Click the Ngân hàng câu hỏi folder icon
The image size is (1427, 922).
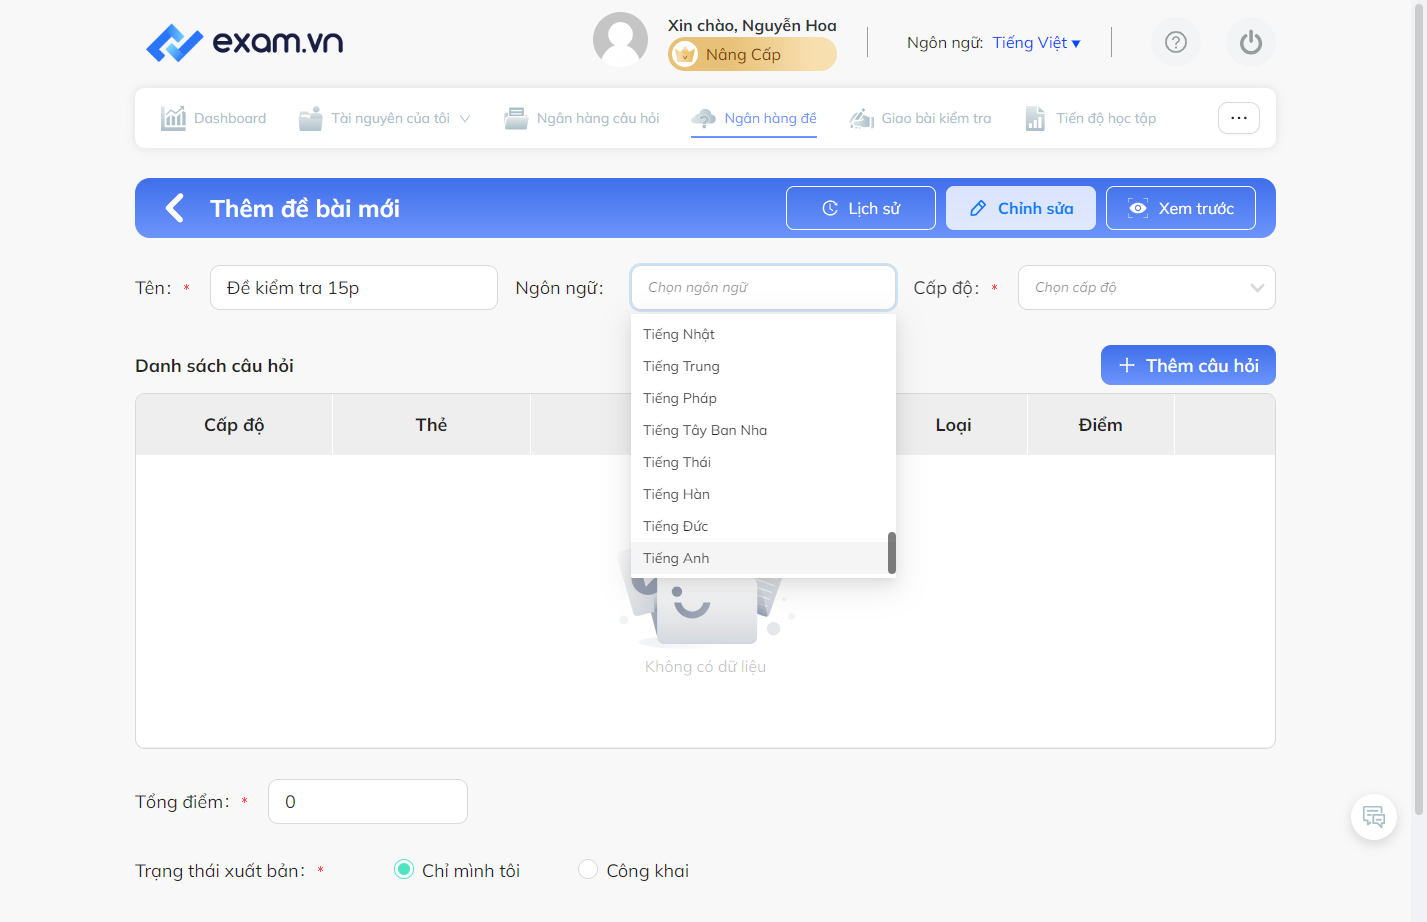point(516,118)
